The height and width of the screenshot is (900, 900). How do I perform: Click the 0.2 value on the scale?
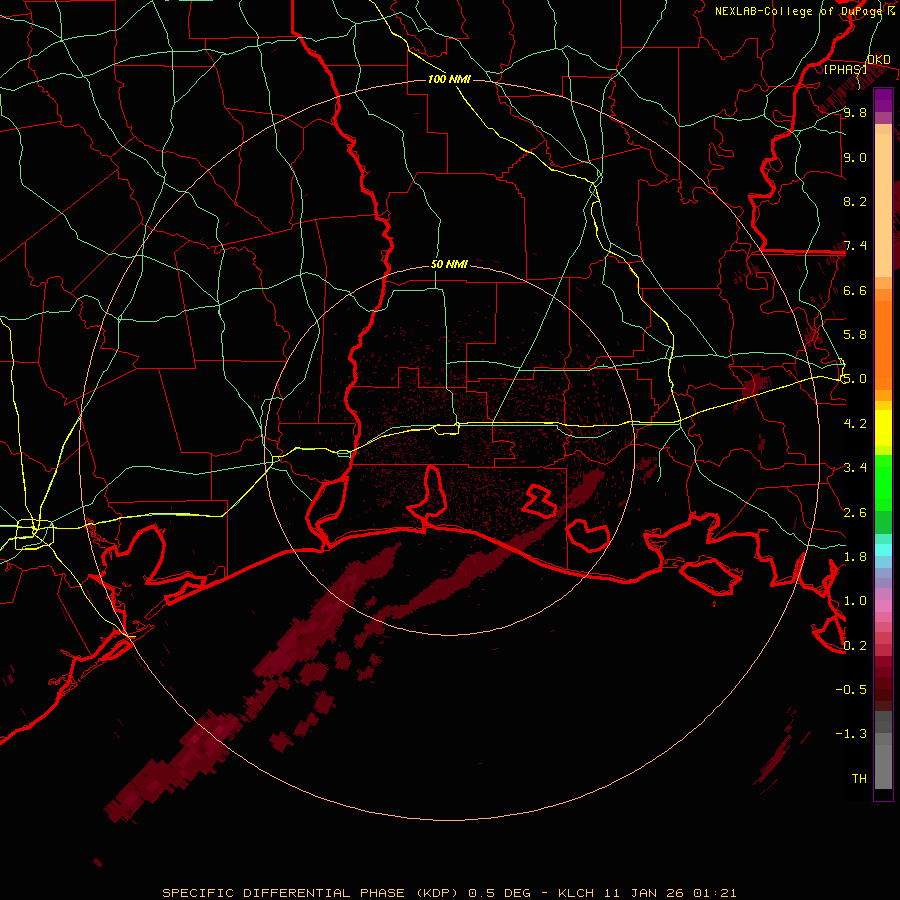(x=855, y=645)
